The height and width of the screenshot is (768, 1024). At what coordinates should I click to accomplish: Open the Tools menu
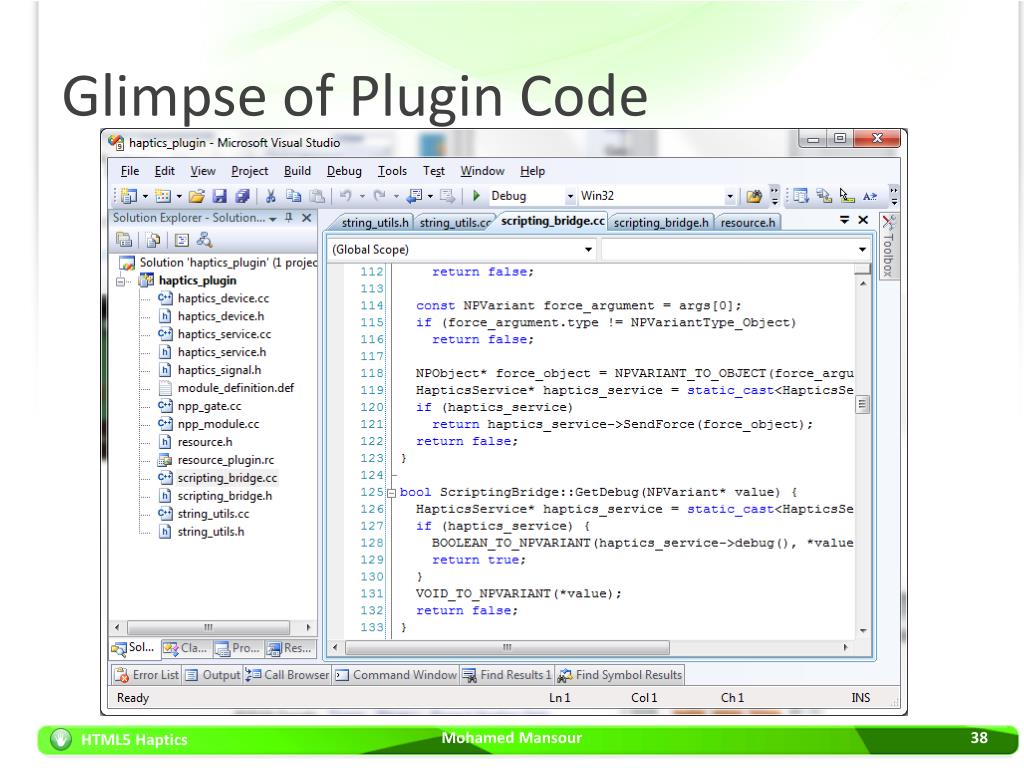(392, 171)
